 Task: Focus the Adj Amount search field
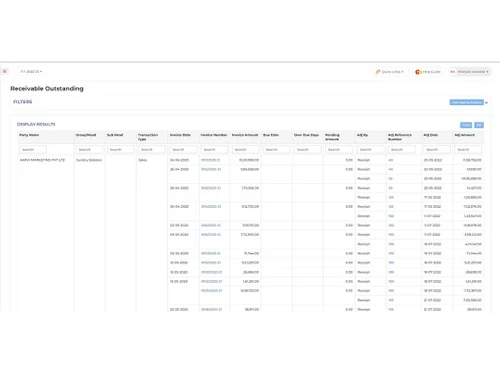point(468,150)
